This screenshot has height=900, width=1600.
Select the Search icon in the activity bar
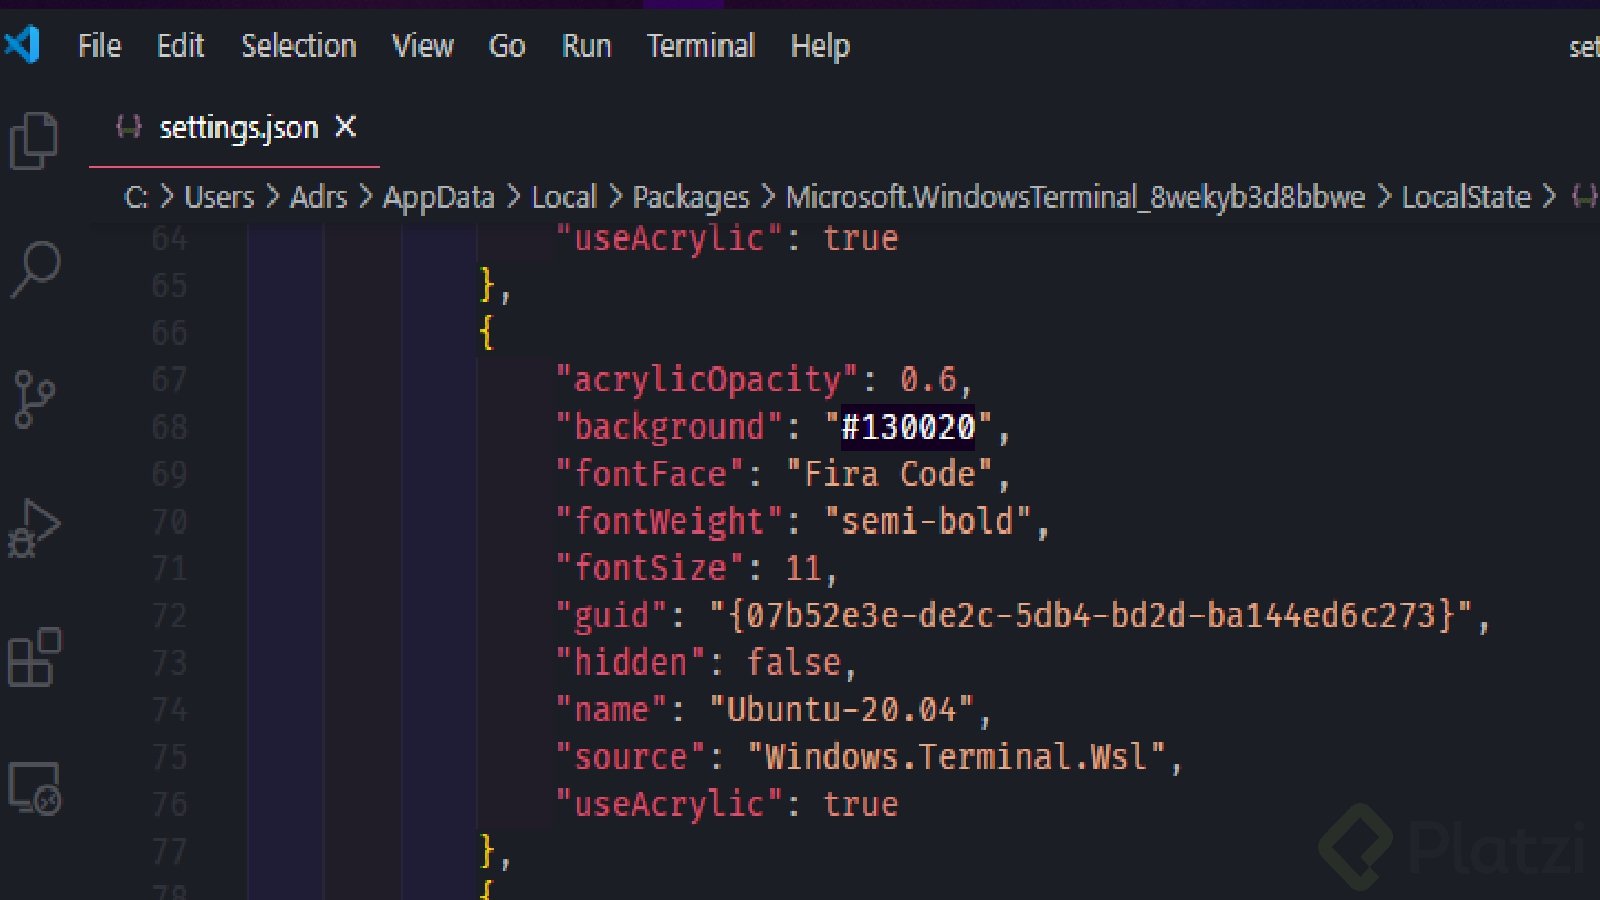coord(35,268)
